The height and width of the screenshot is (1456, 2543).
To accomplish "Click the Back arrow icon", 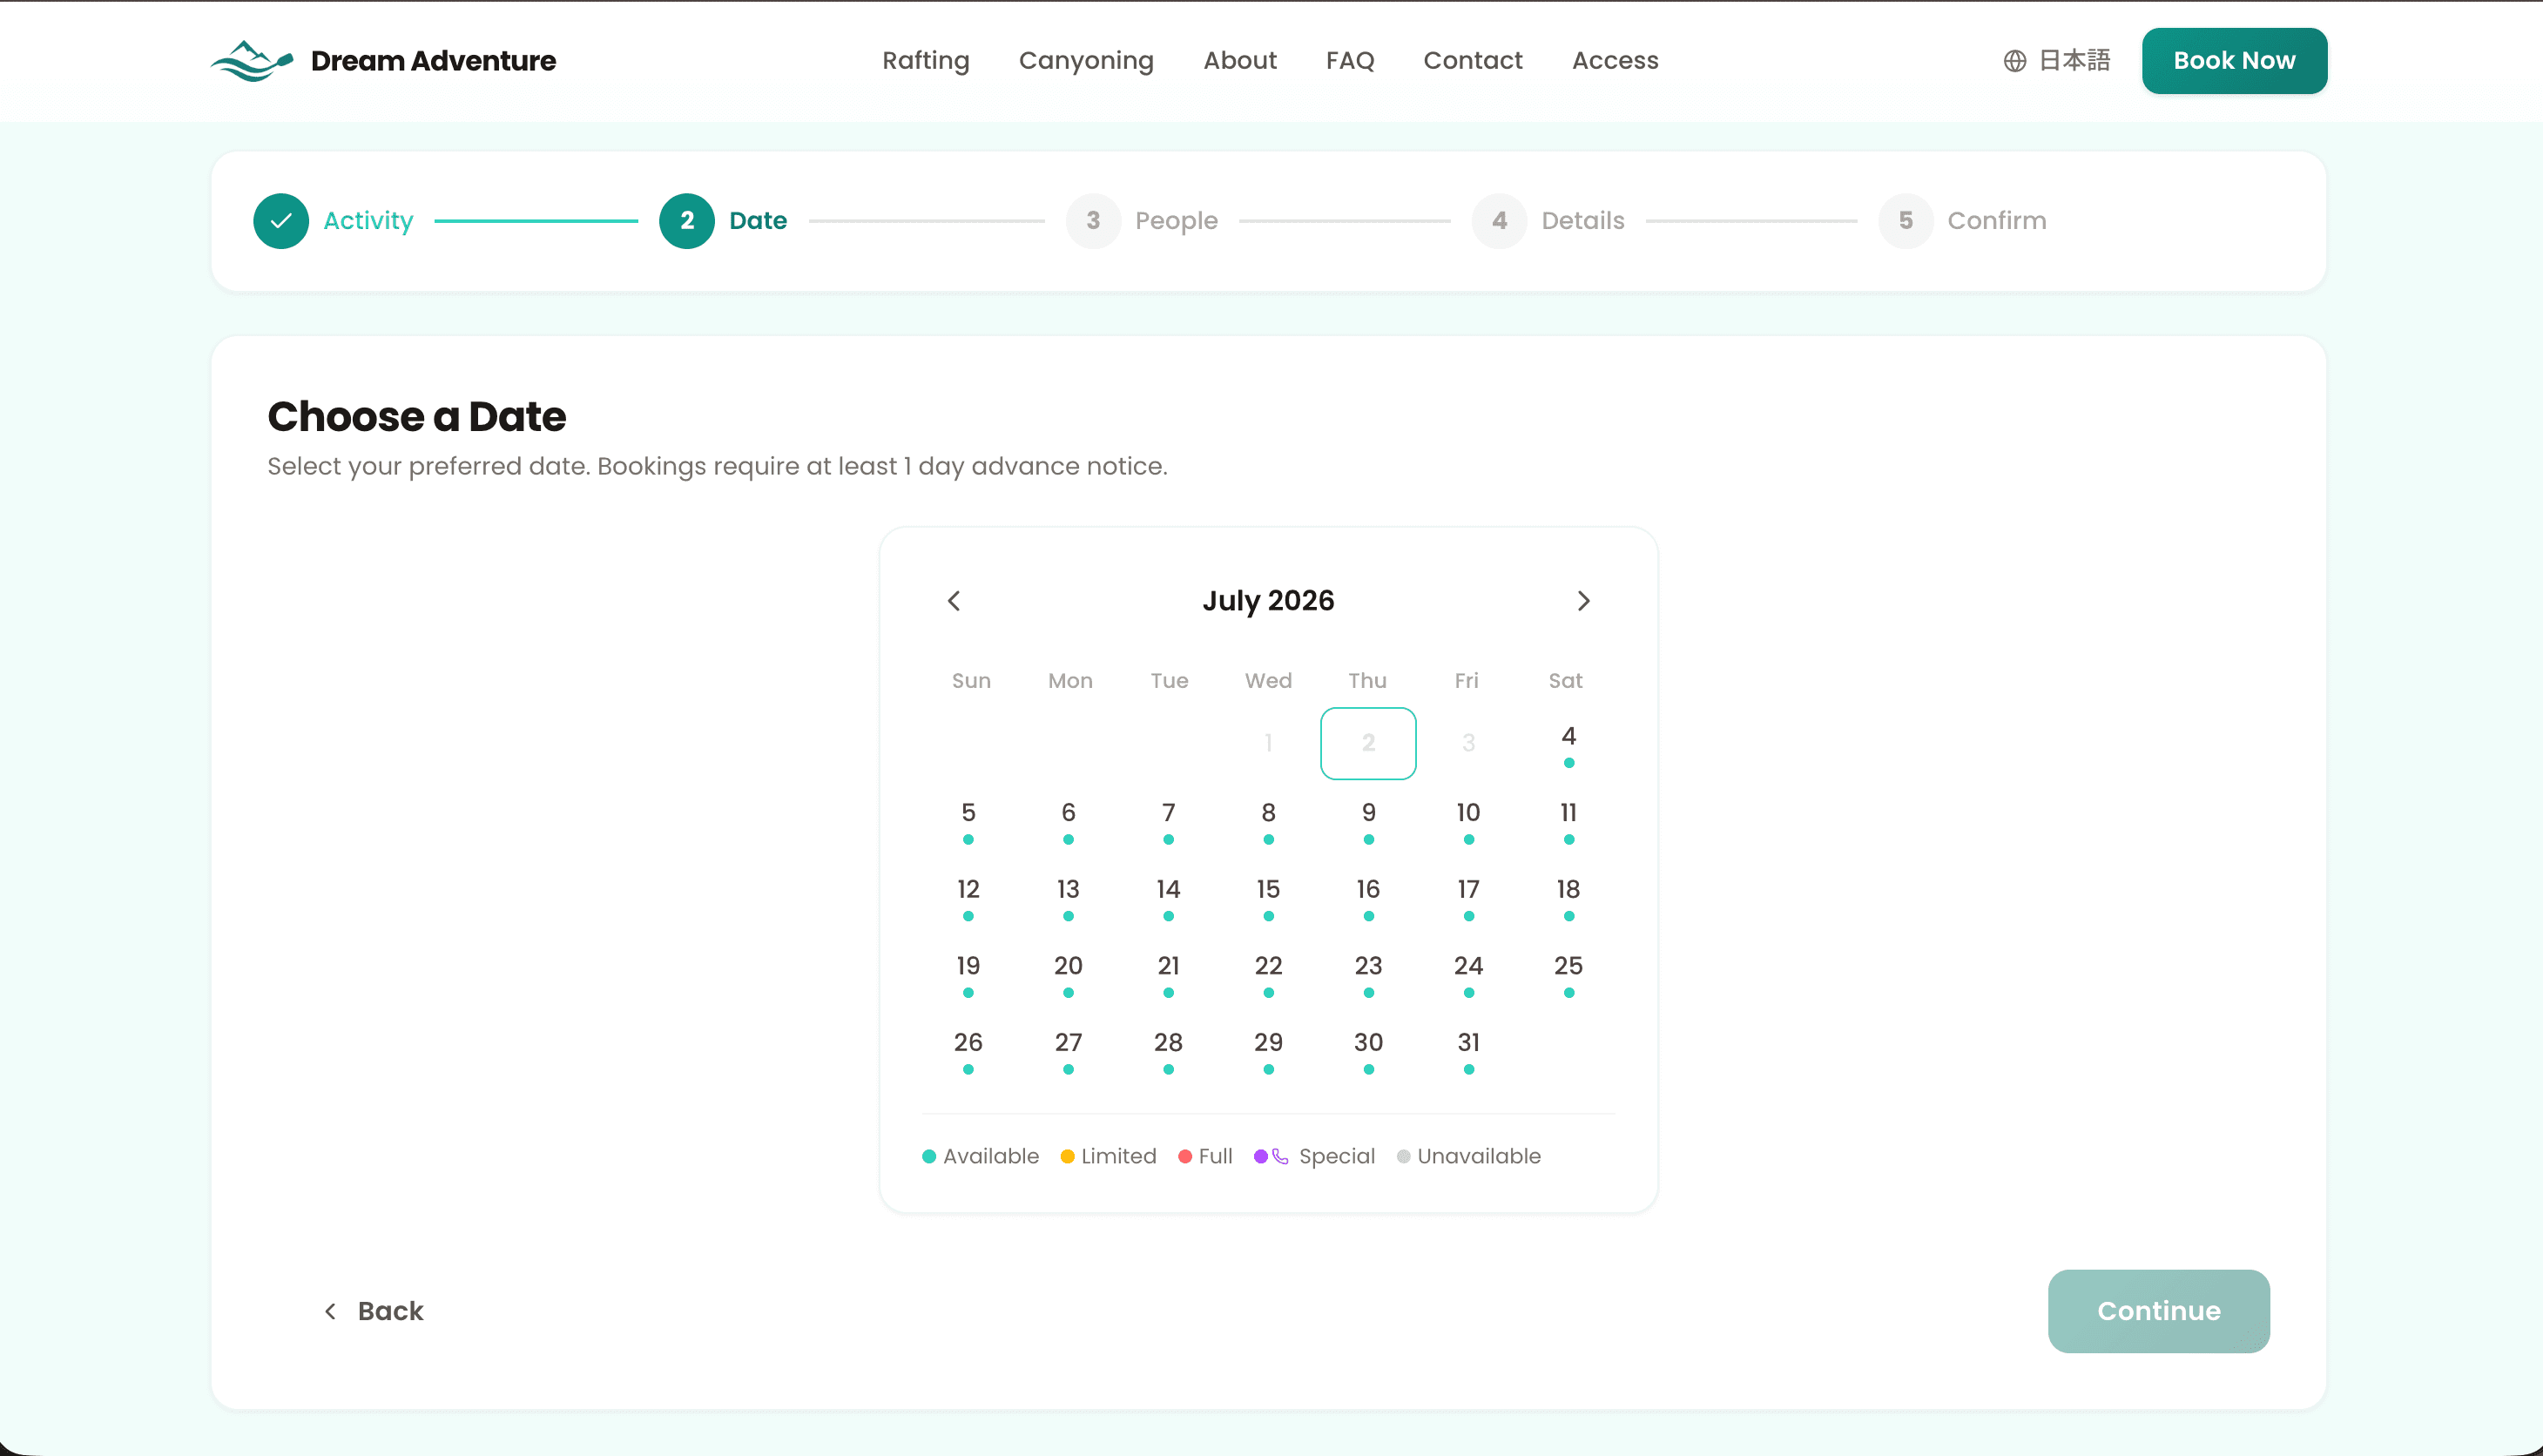I will (x=330, y=1311).
